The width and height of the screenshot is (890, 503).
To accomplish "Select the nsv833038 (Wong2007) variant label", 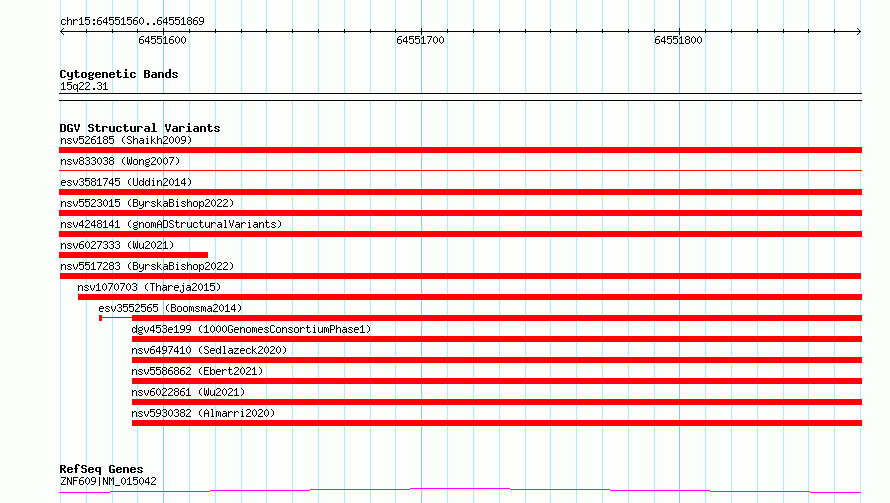I will (x=120, y=161).
